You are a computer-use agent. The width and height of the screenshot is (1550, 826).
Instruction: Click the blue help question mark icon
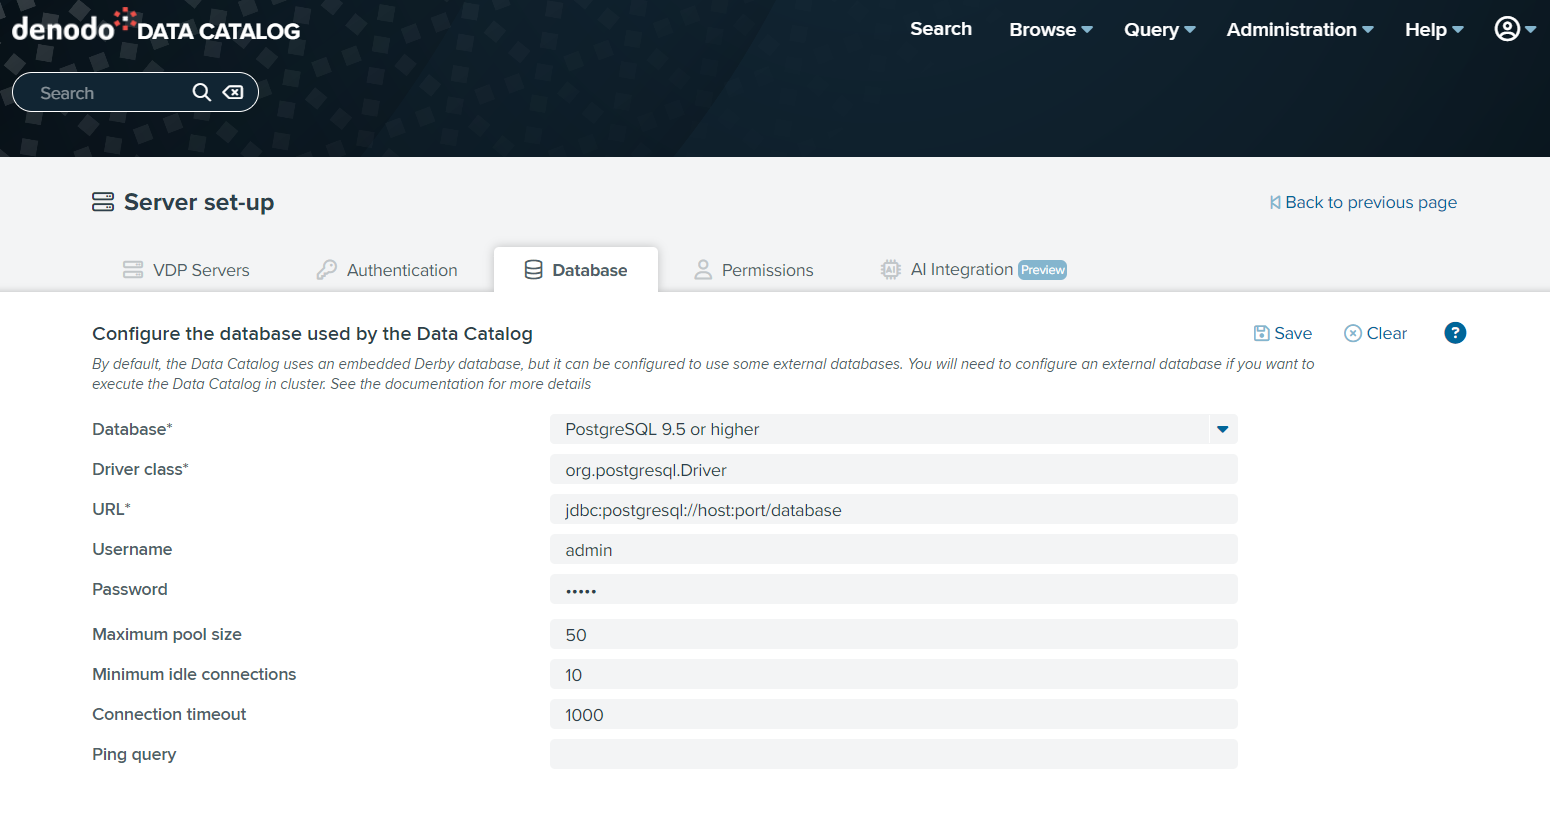(x=1455, y=333)
